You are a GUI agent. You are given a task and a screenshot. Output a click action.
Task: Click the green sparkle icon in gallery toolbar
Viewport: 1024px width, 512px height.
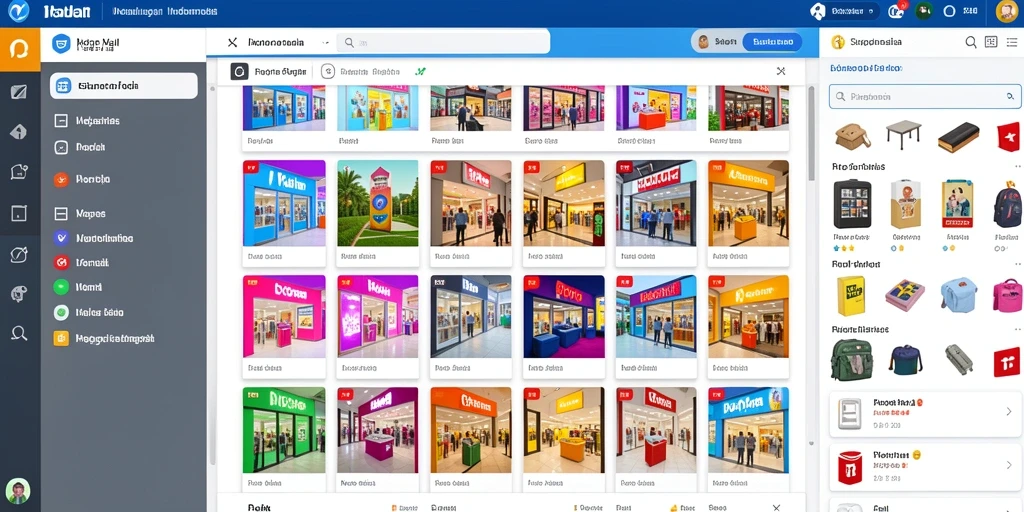(421, 71)
